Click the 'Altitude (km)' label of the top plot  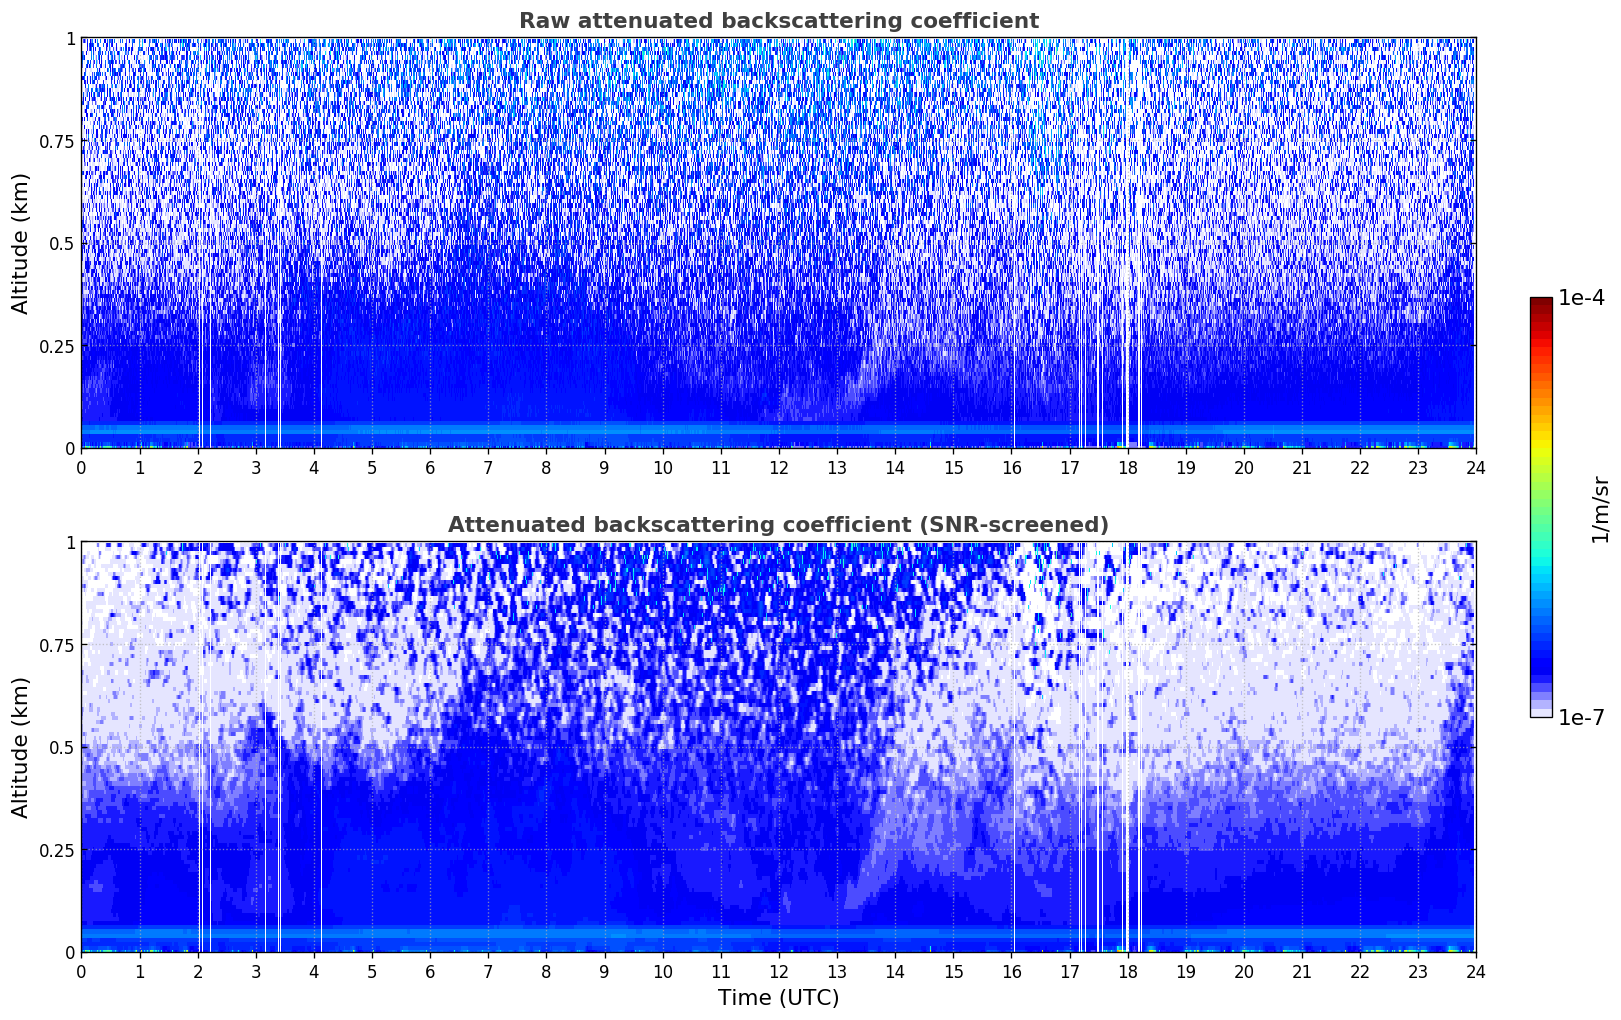point(21,243)
